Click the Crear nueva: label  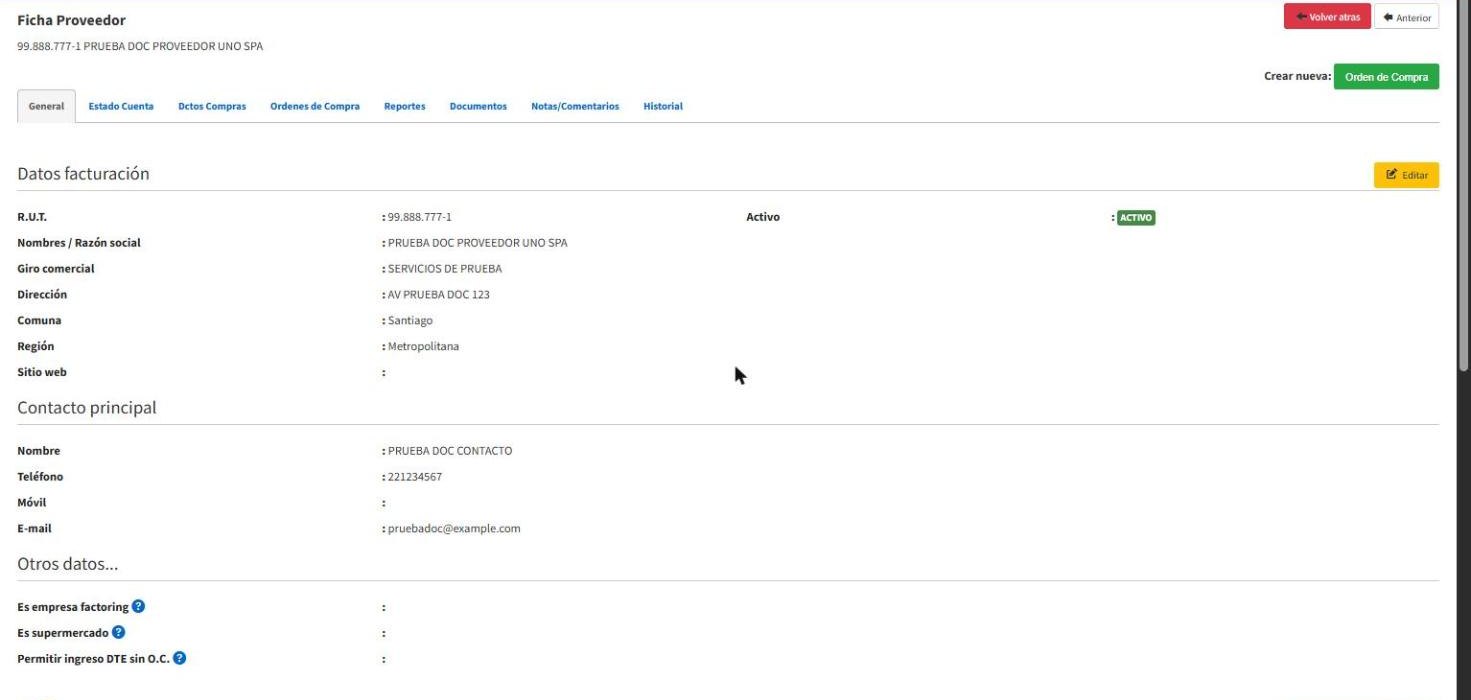pos(1297,77)
